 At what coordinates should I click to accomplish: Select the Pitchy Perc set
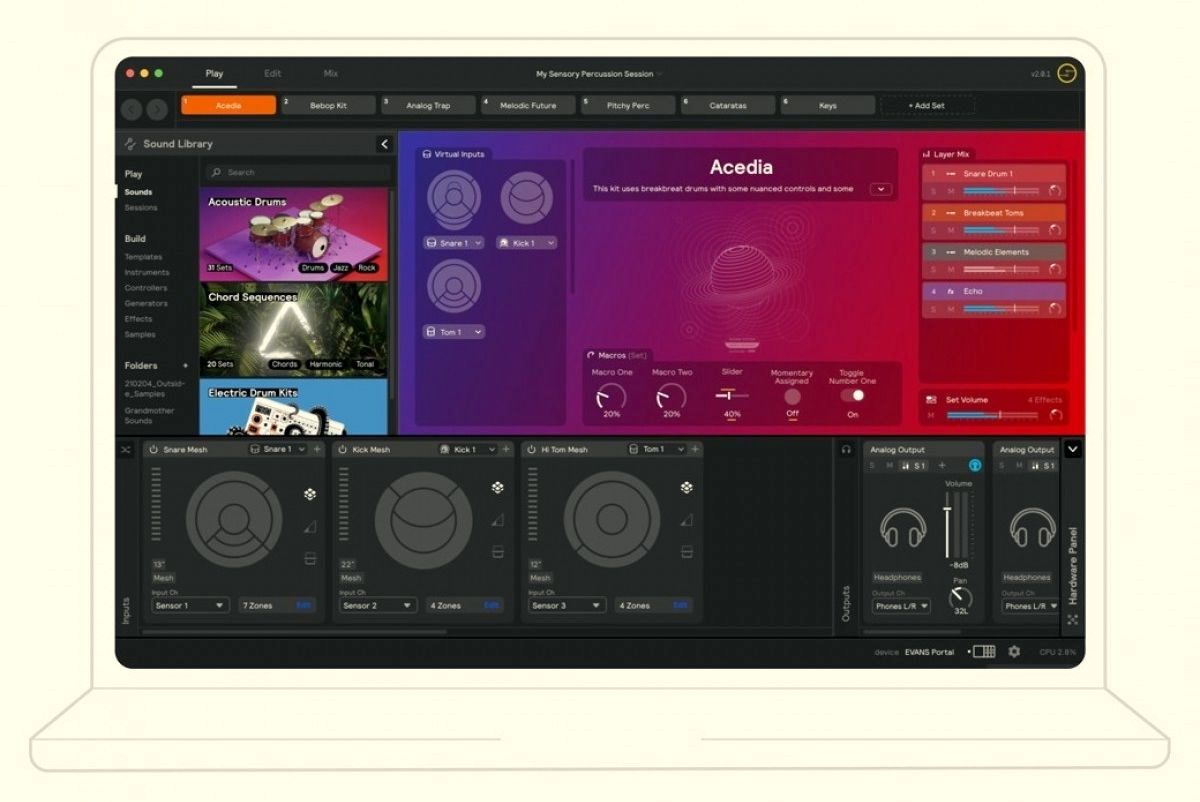point(628,105)
